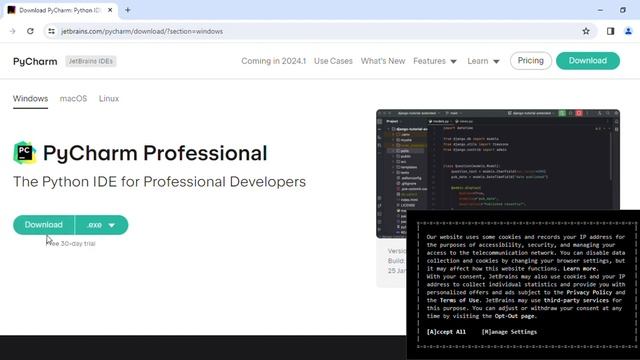
Task: Minimize the browser window
Action: click(600, 10)
